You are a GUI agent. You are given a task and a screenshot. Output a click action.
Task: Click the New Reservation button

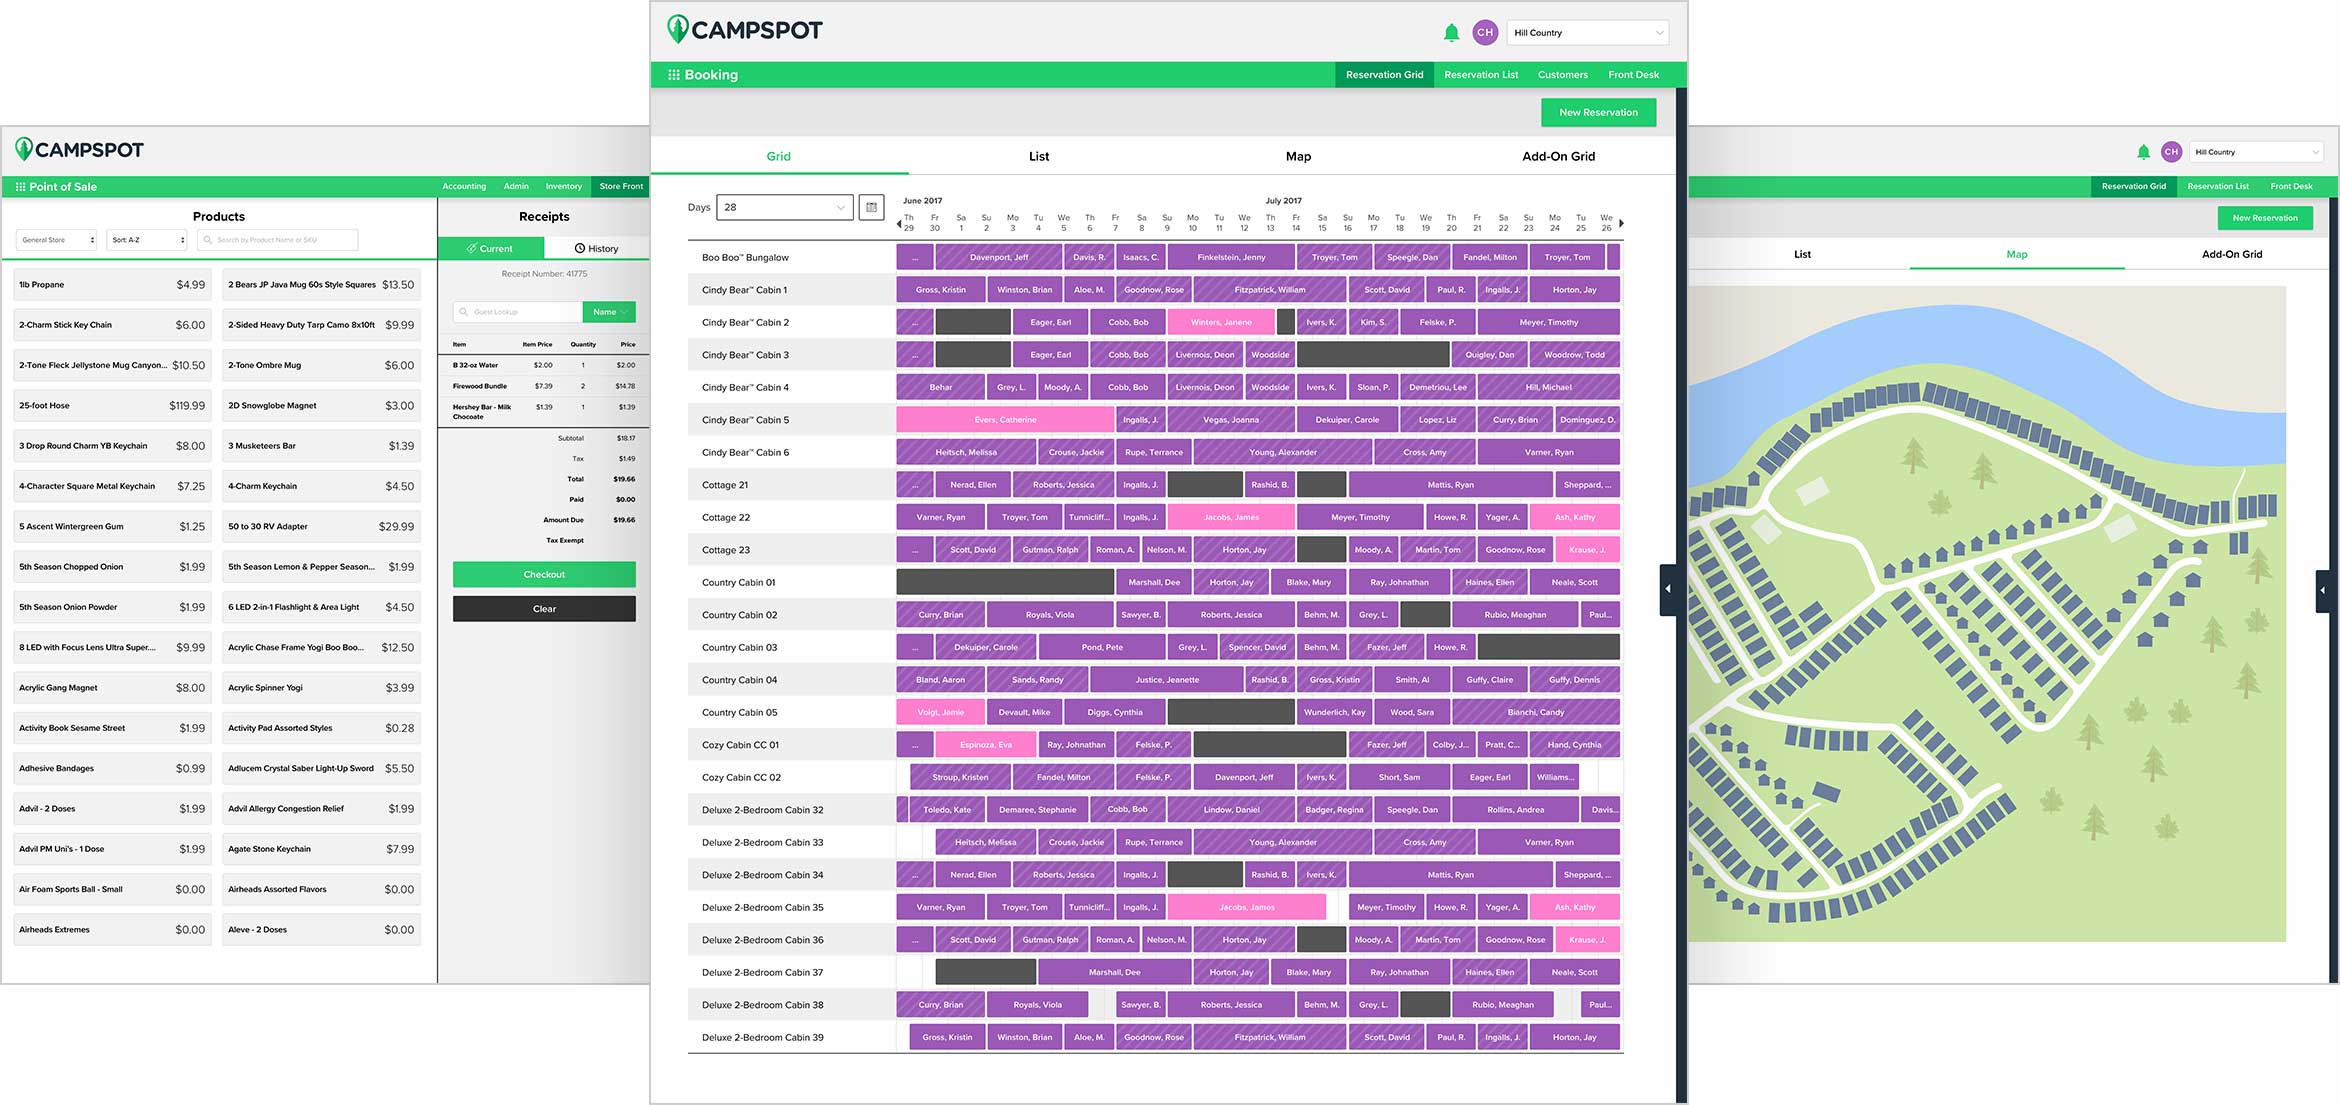click(1598, 112)
